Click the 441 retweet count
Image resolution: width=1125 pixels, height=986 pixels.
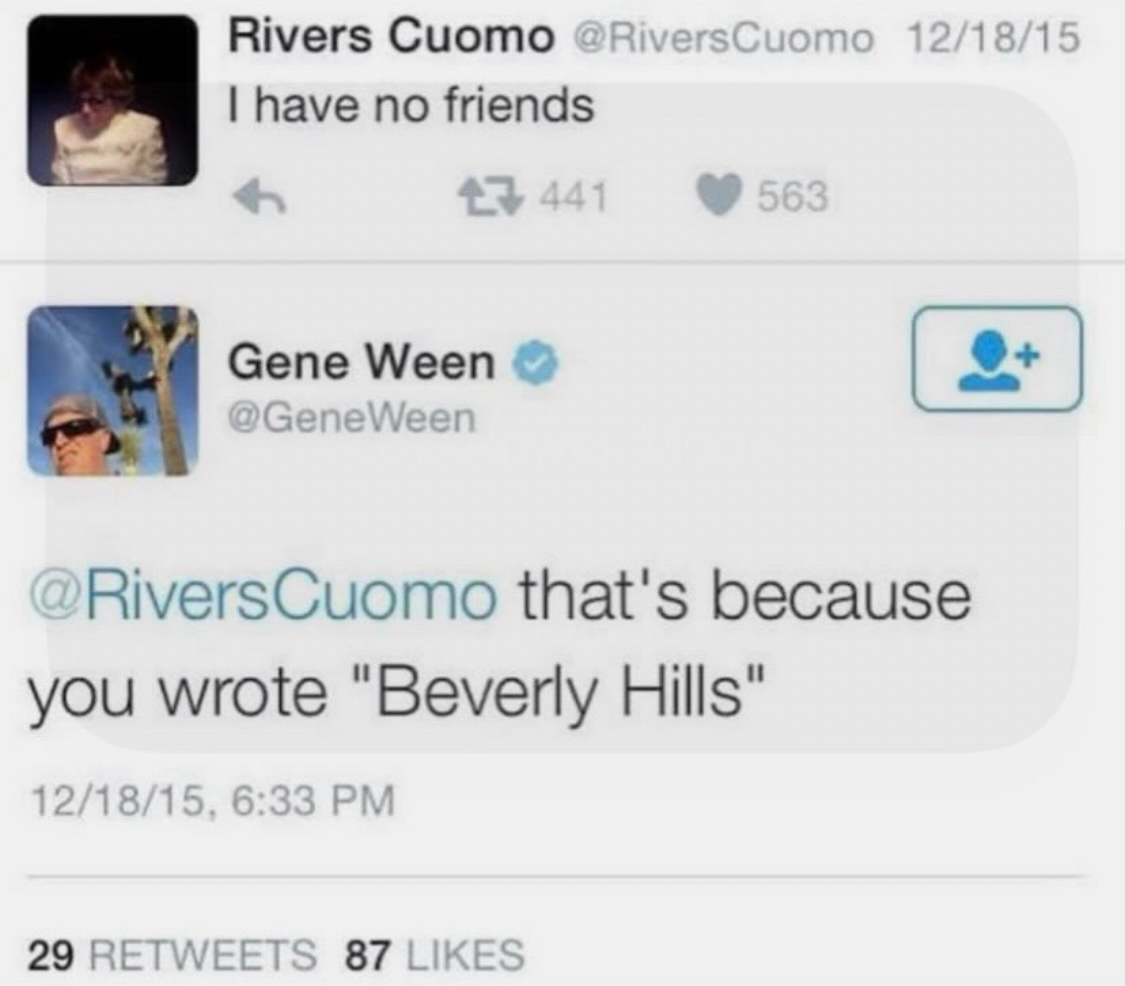(575, 198)
